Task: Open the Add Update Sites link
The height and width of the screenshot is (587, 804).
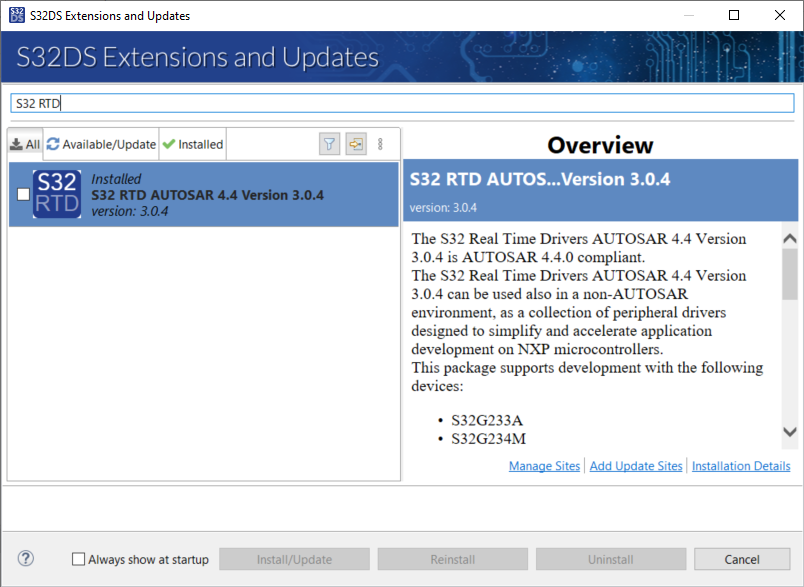Action: [x=636, y=466]
